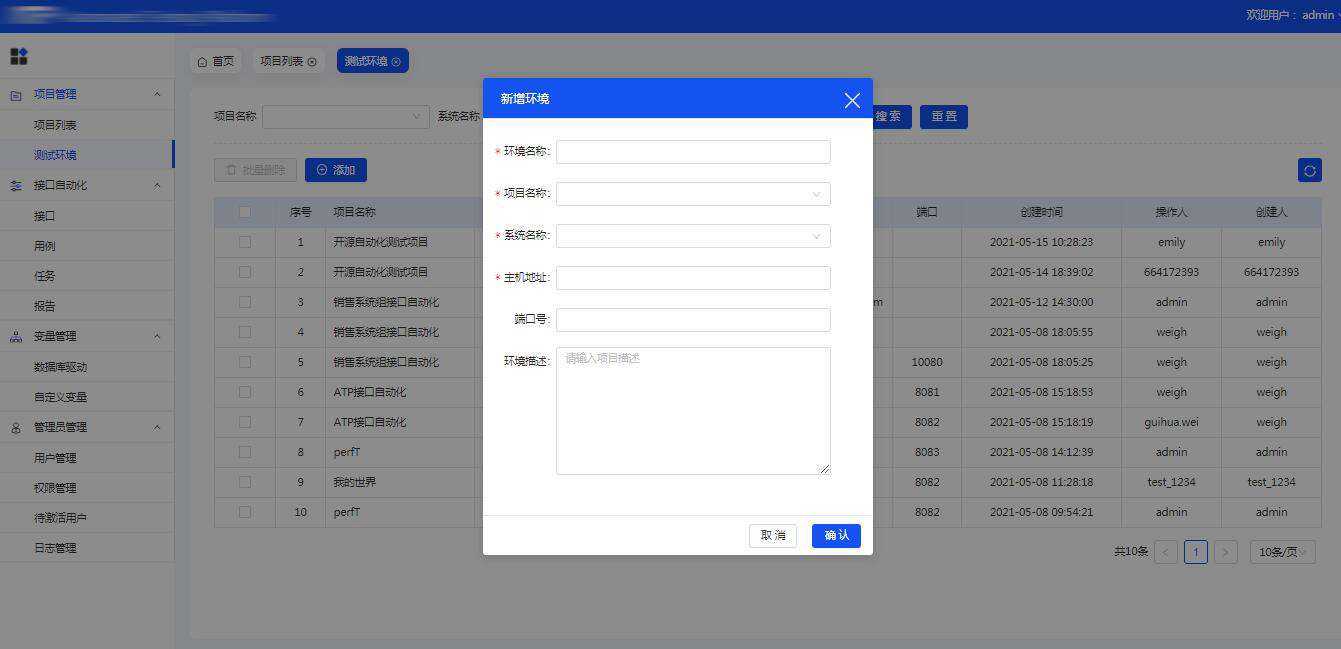The height and width of the screenshot is (649, 1341).
Task: Click the guihua.wei operator cell
Action: (1171, 422)
